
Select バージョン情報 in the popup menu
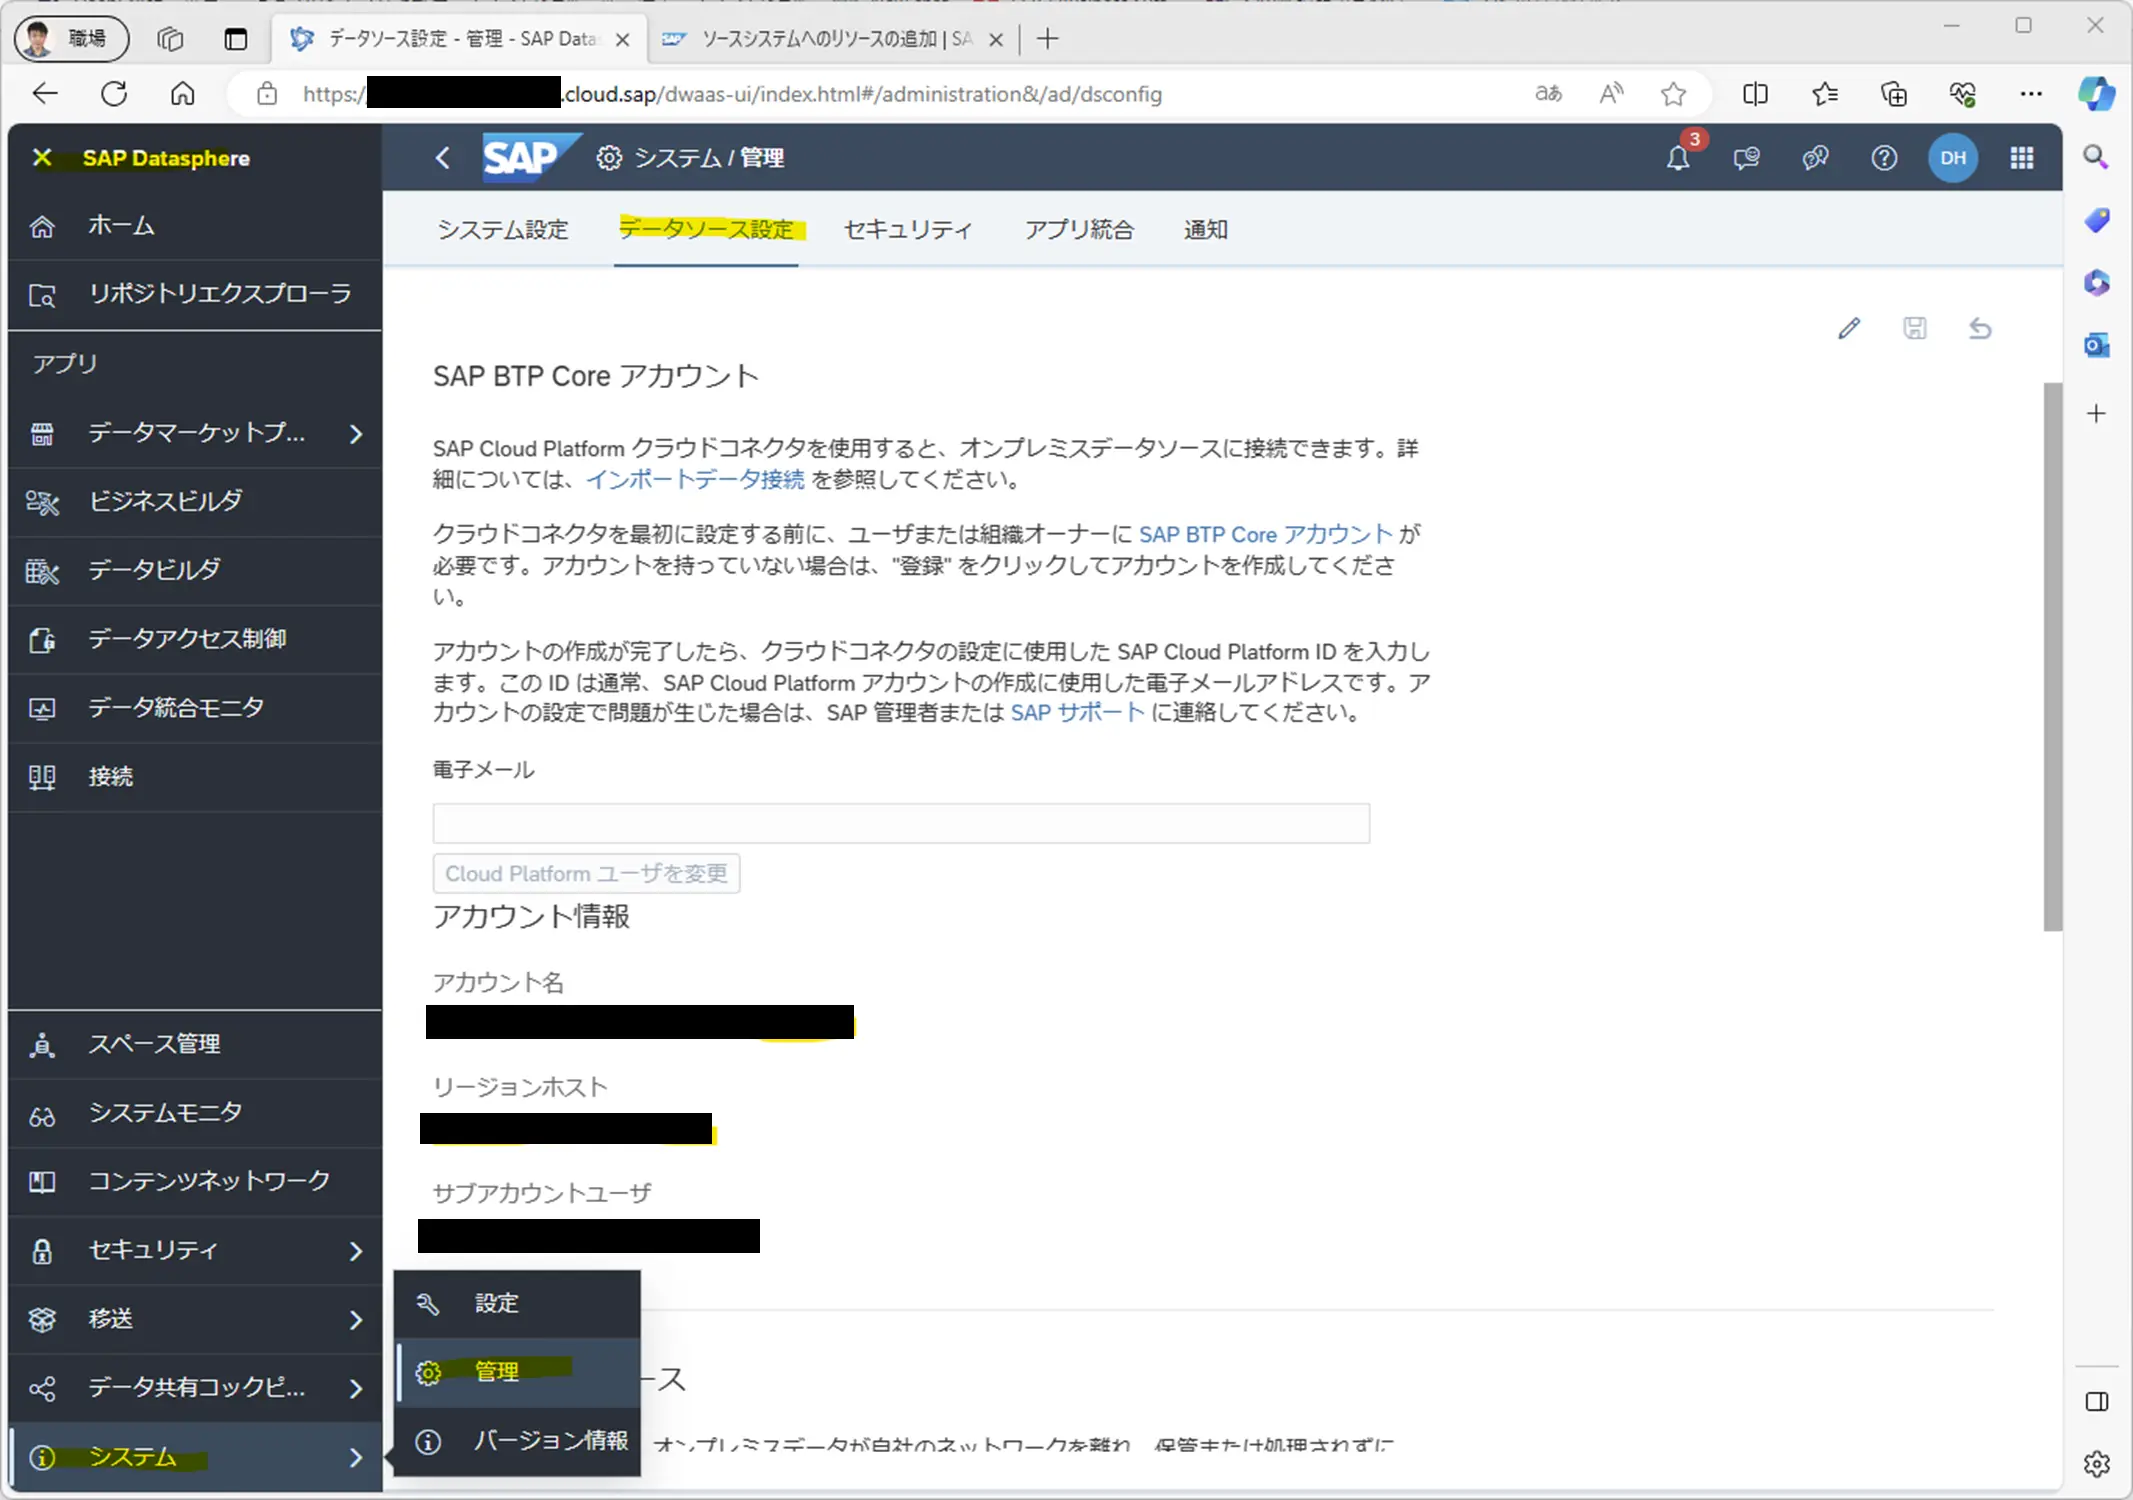tap(517, 1441)
